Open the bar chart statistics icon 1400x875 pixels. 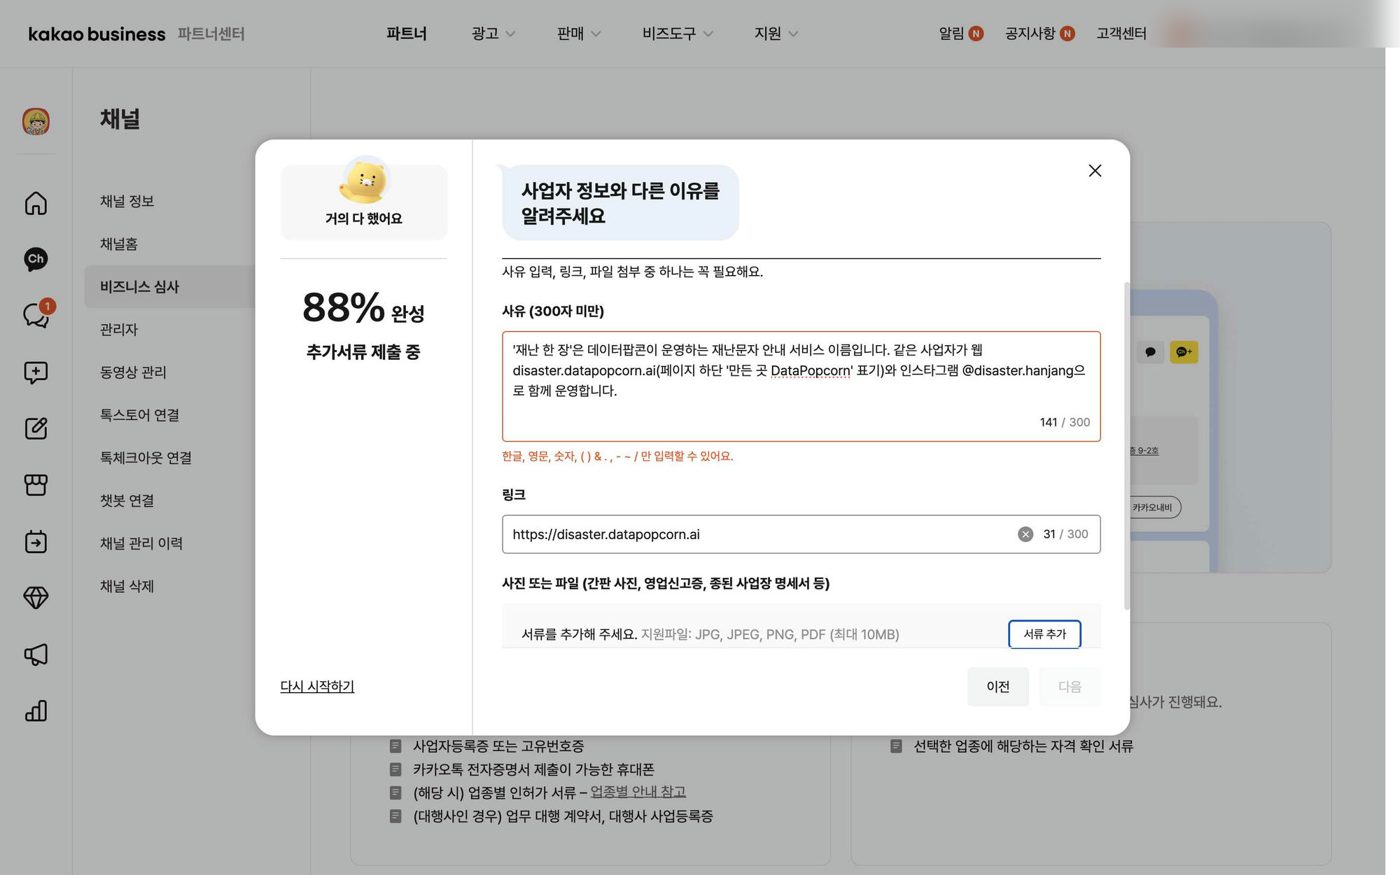click(36, 711)
